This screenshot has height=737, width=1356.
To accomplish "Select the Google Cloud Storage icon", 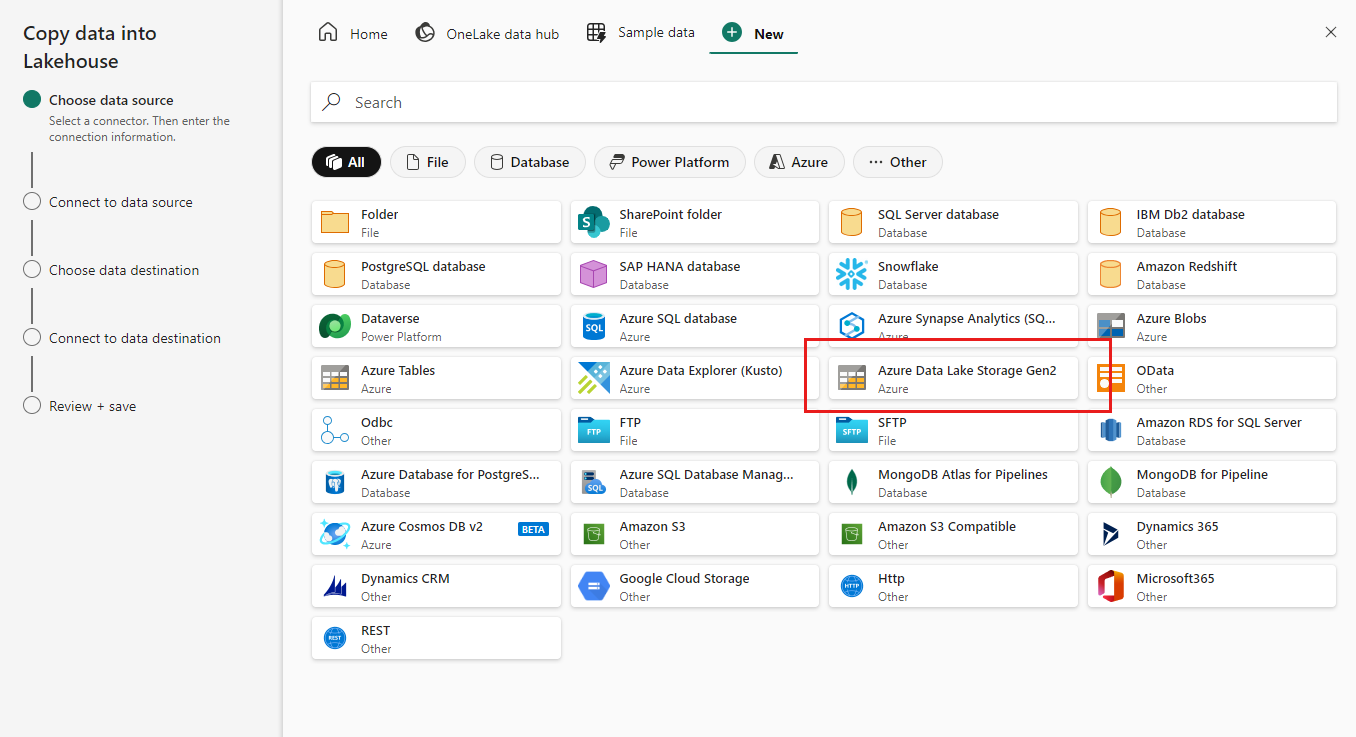I will click(x=593, y=586).
